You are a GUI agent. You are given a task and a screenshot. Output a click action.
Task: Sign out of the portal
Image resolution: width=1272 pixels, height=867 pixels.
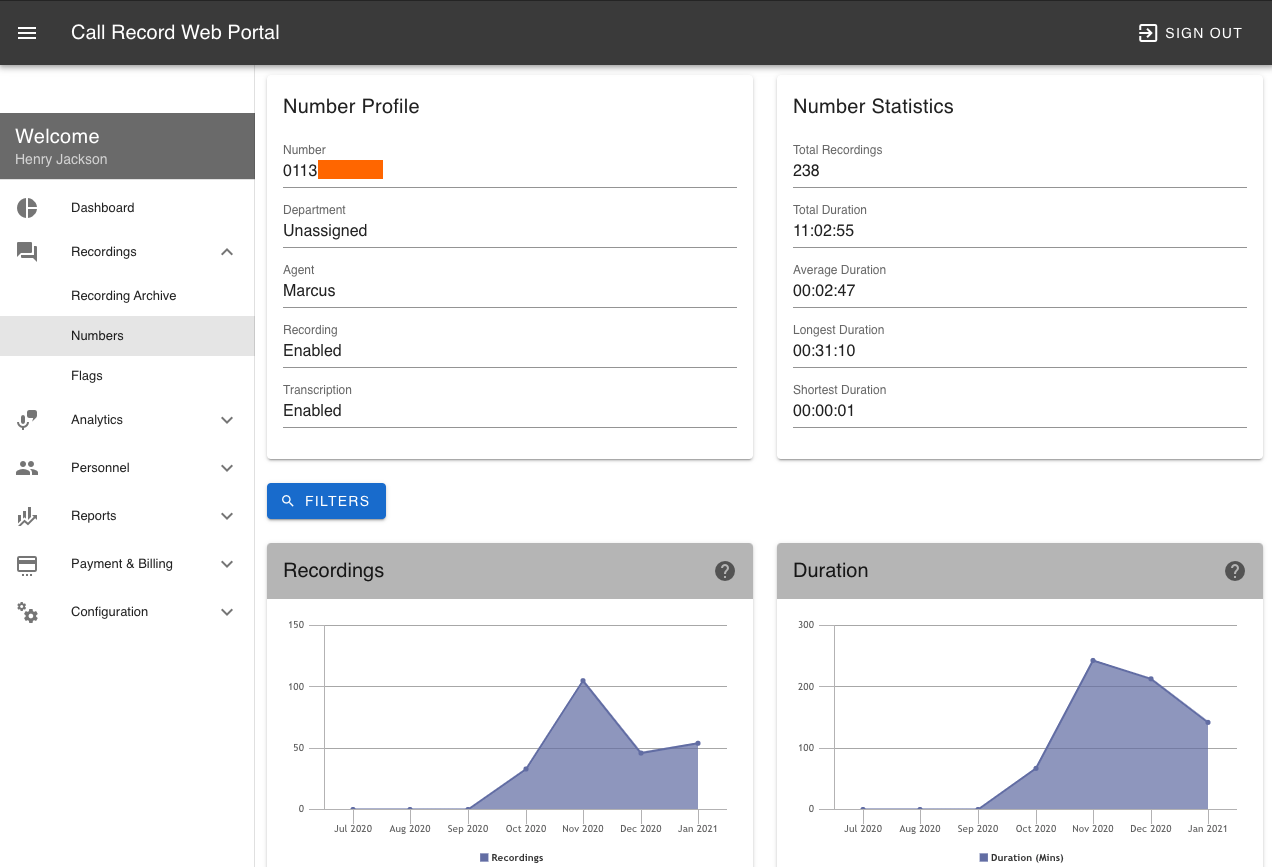click(1190, 33)
